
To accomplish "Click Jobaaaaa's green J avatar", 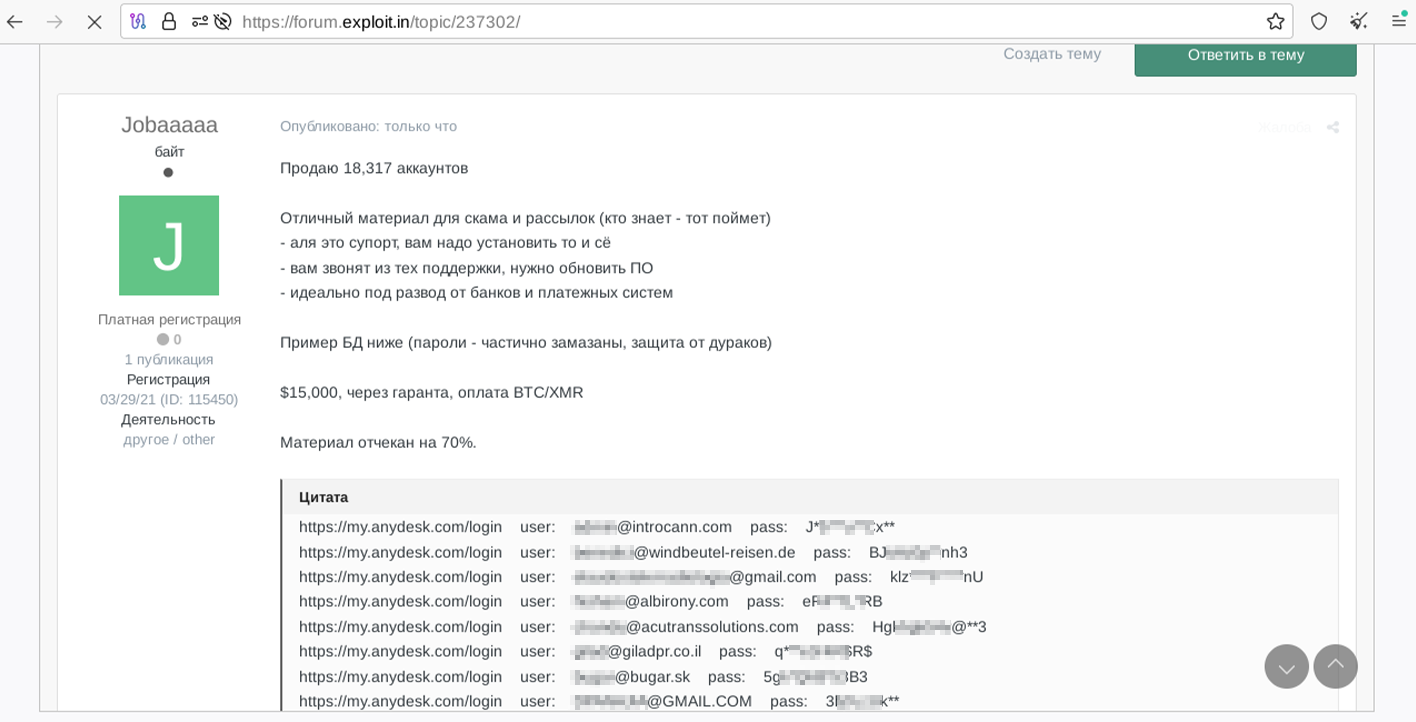I will point(169,245).
